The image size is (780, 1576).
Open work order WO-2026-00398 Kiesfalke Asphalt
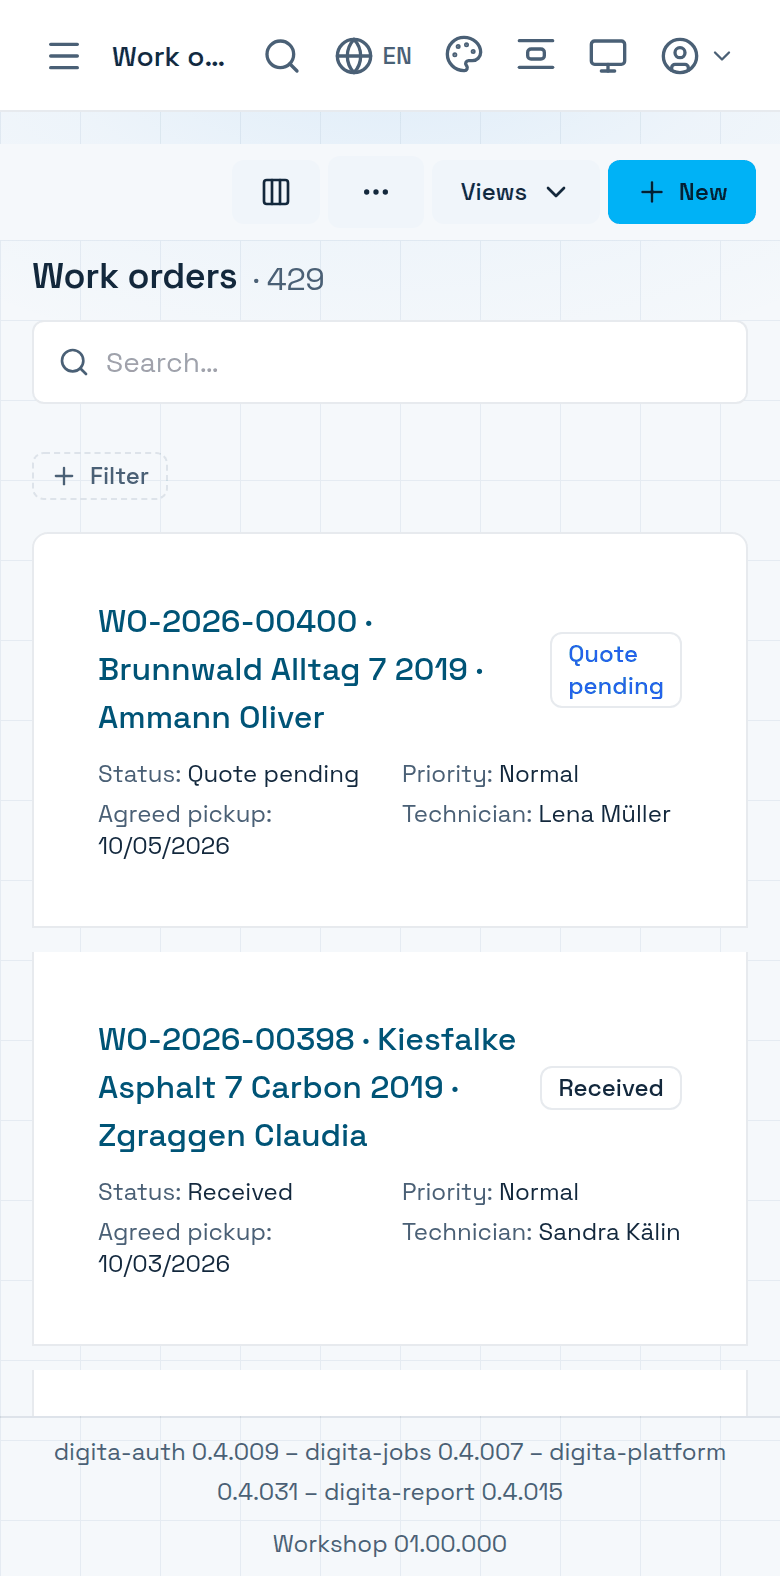coord(307,1088)
